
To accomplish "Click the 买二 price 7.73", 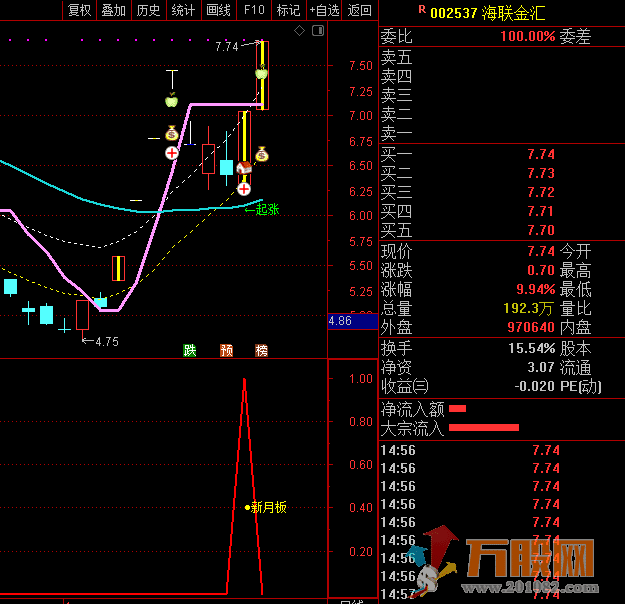I will [x=541, y=173].
